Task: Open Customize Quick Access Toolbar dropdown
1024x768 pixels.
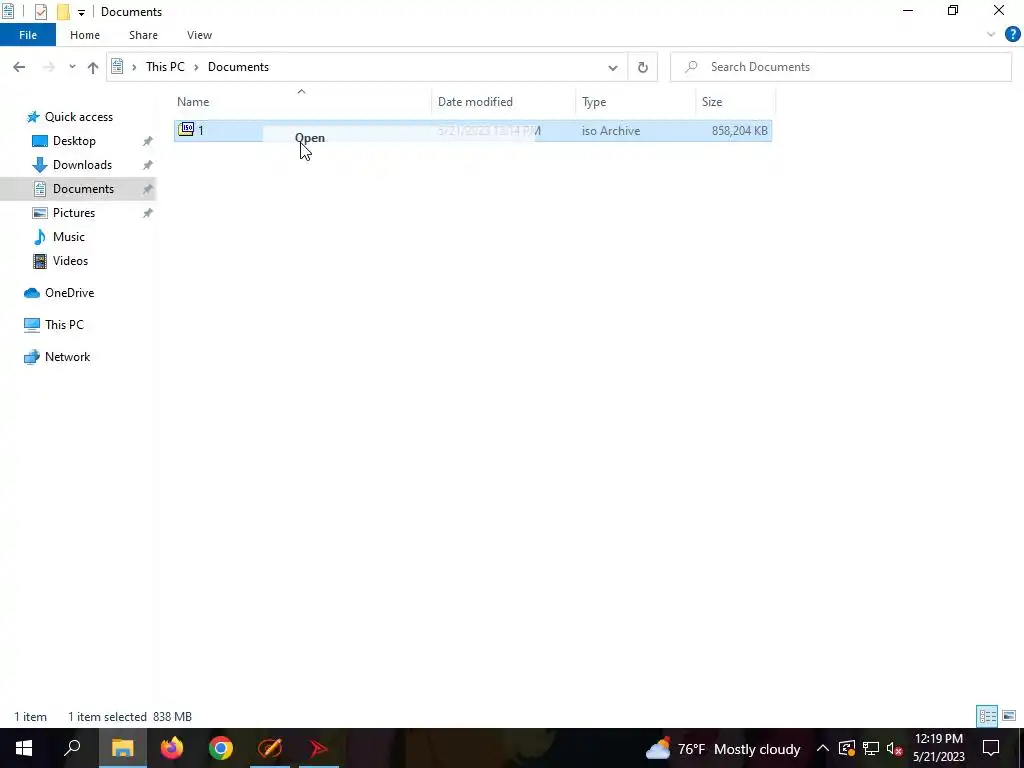Action: 81,12
